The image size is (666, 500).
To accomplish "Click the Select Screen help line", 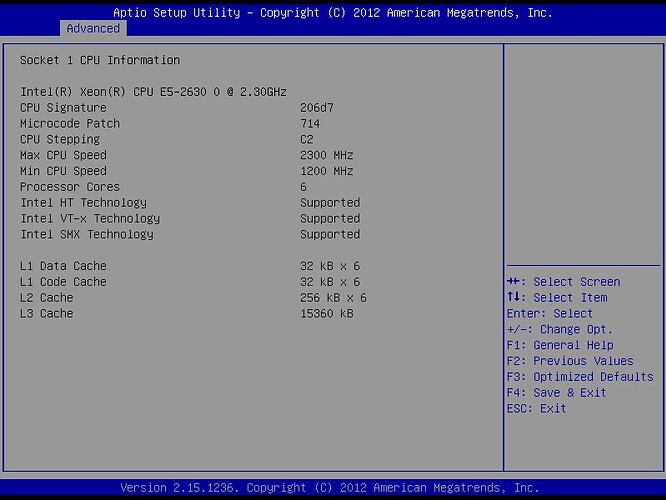I will point(564,282).
